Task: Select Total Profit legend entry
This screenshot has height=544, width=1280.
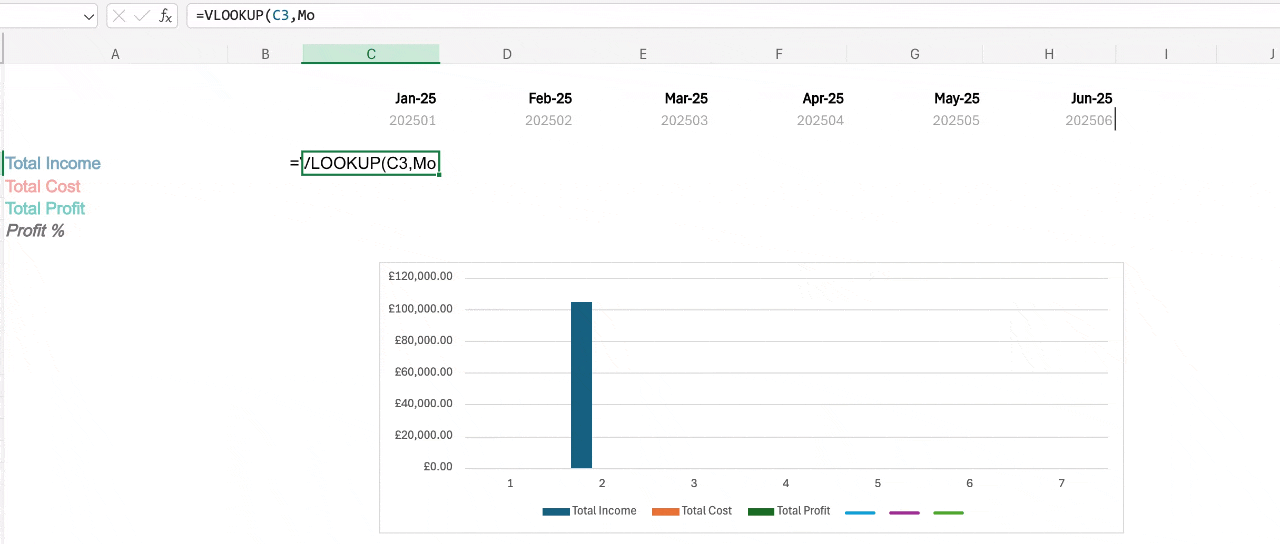Action: coord(789,511)
